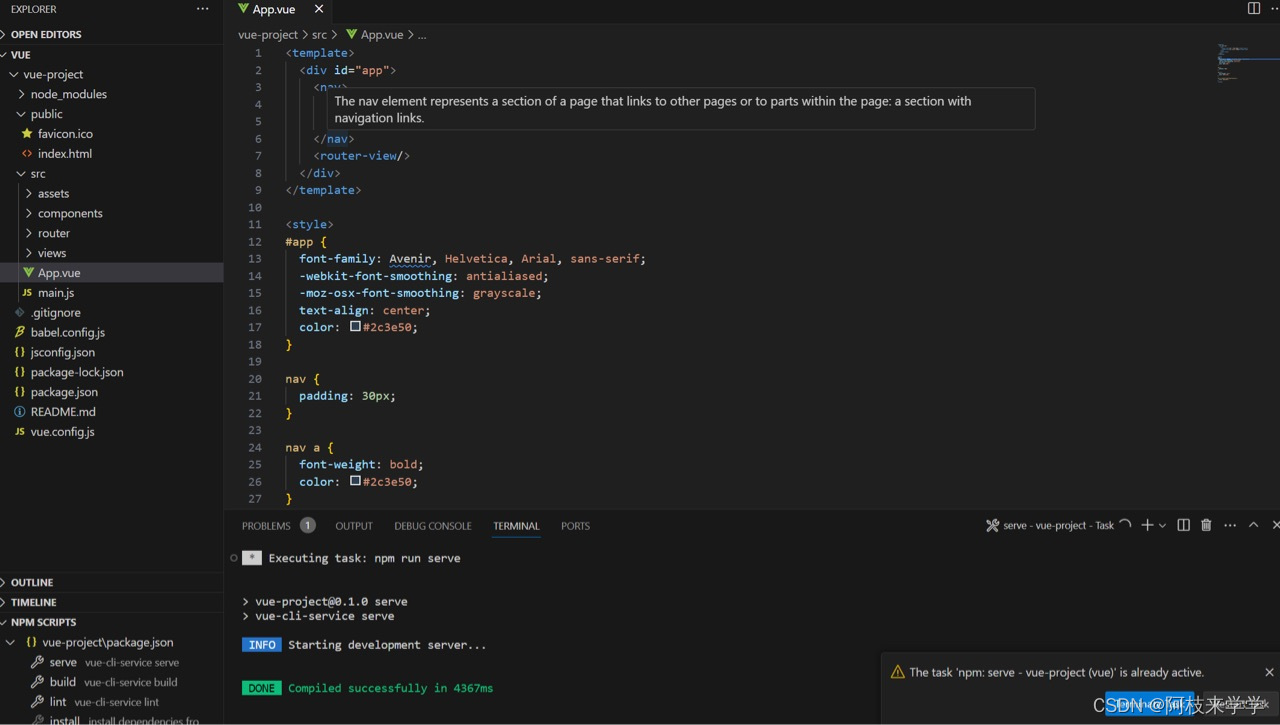Click the breadcrumb ellipsis after App.vue
Viewport: 1280px width, 725px height.
[x=422, y=35]
